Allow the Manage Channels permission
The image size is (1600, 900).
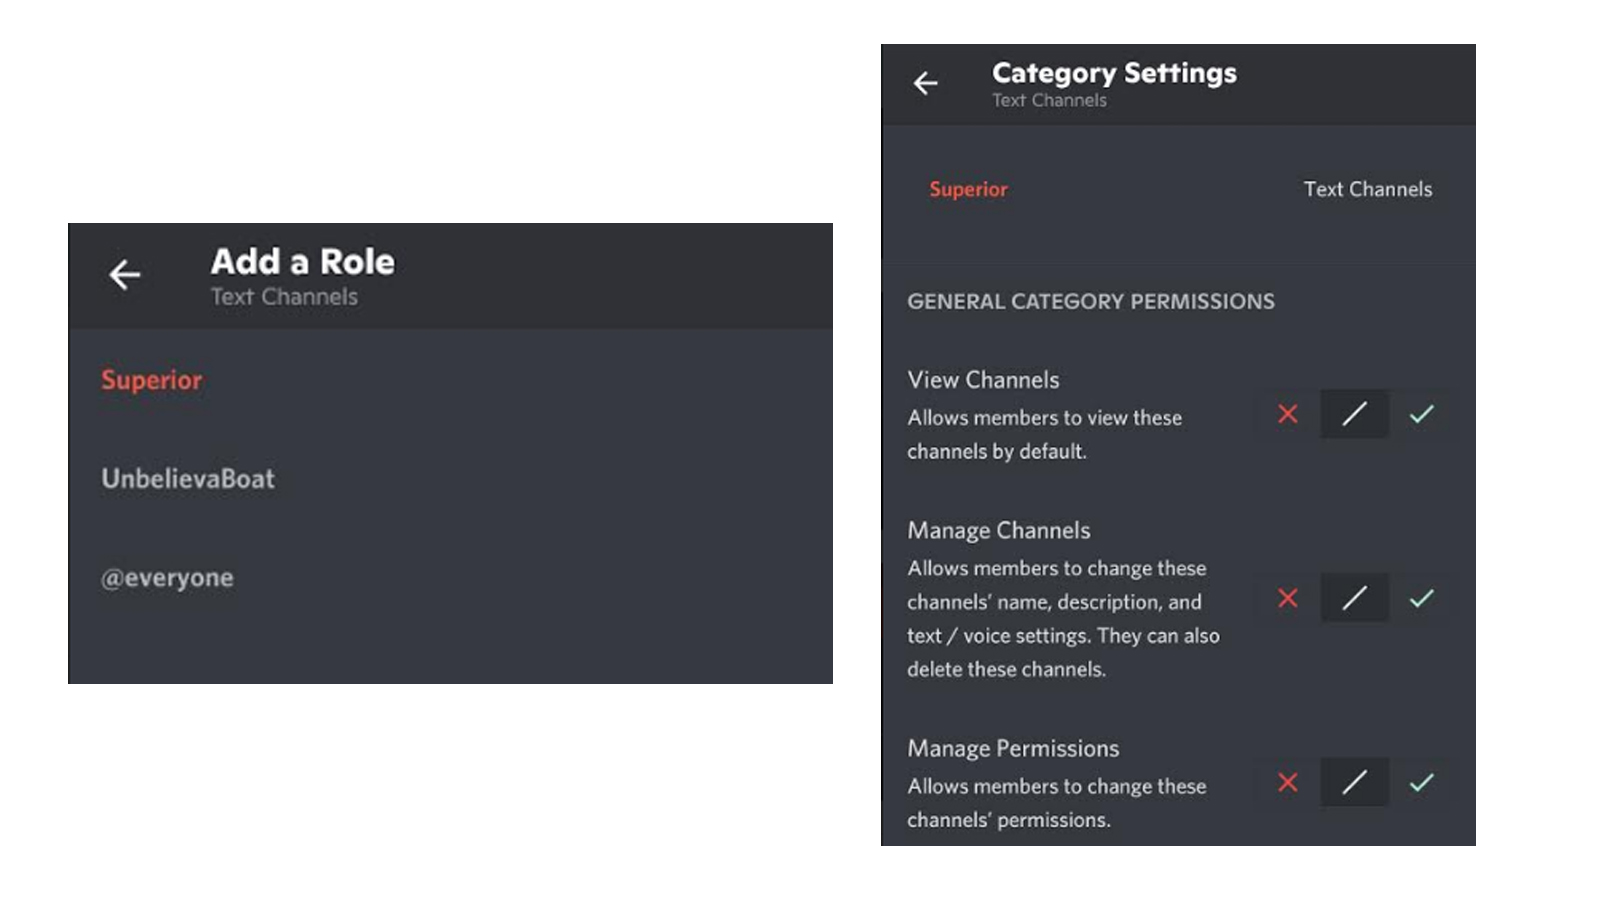[1421, 598]
